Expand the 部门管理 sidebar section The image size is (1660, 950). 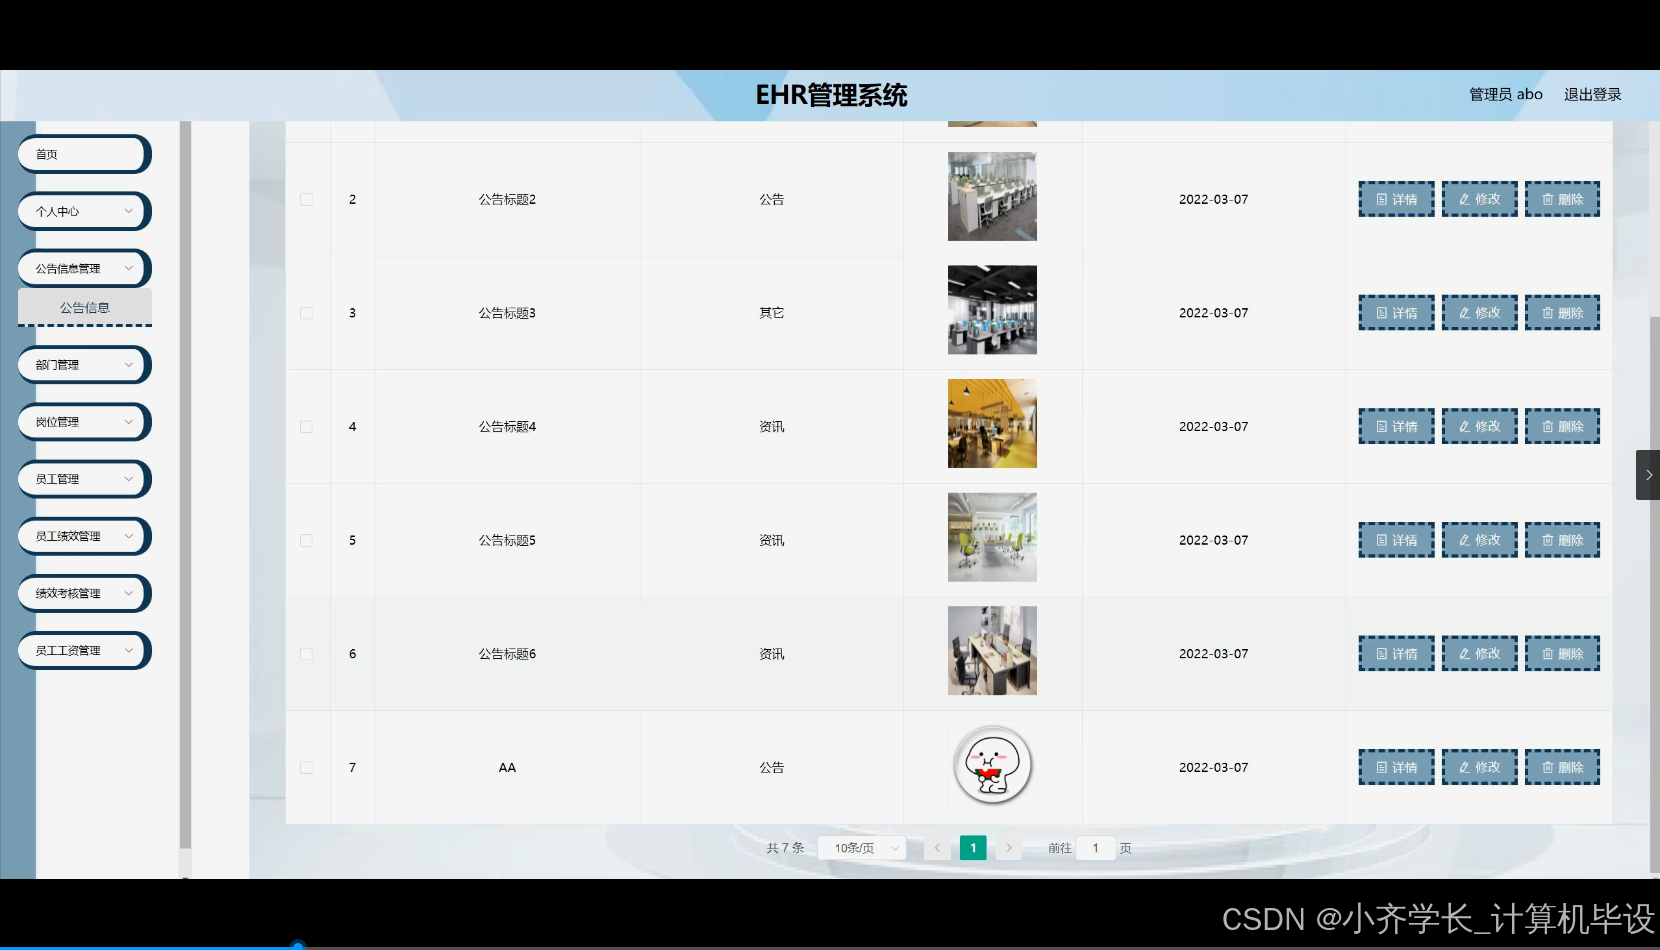(83, 365)
